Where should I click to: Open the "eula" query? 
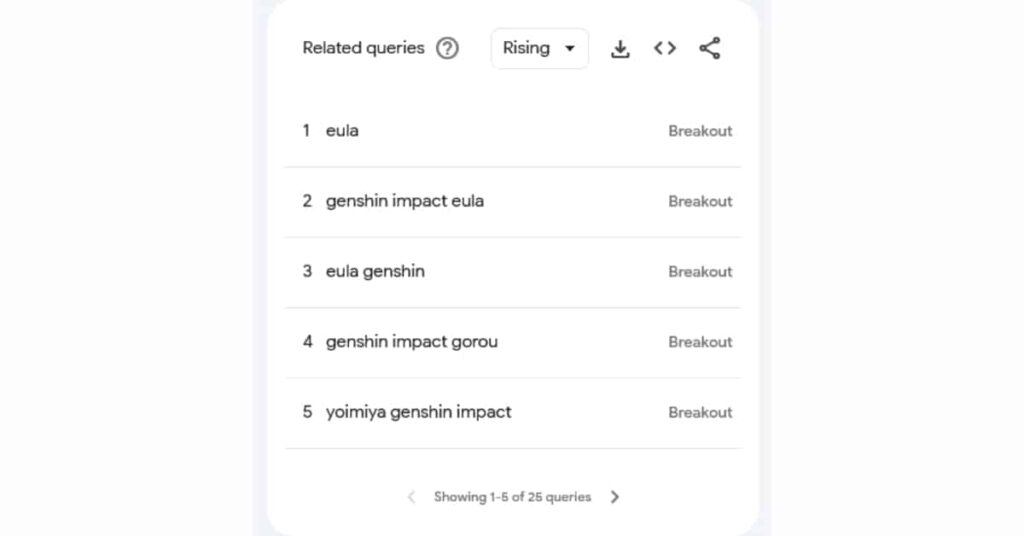coord(342,131)
